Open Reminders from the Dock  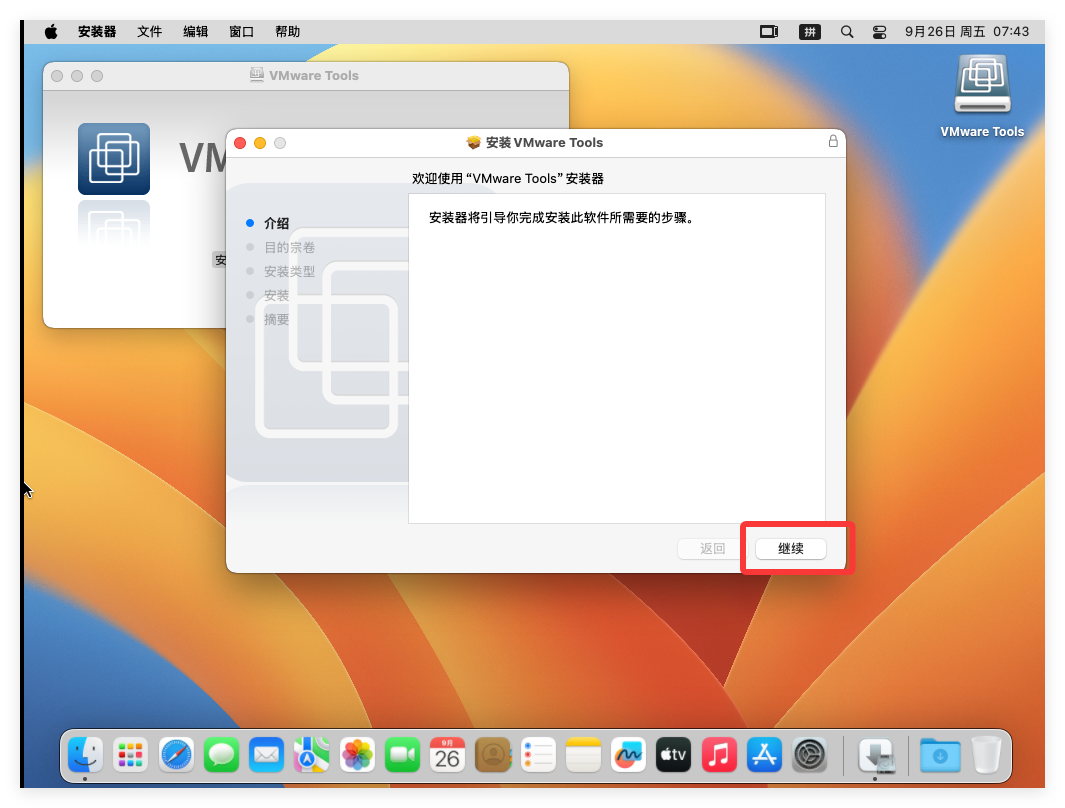coord(538,755)
